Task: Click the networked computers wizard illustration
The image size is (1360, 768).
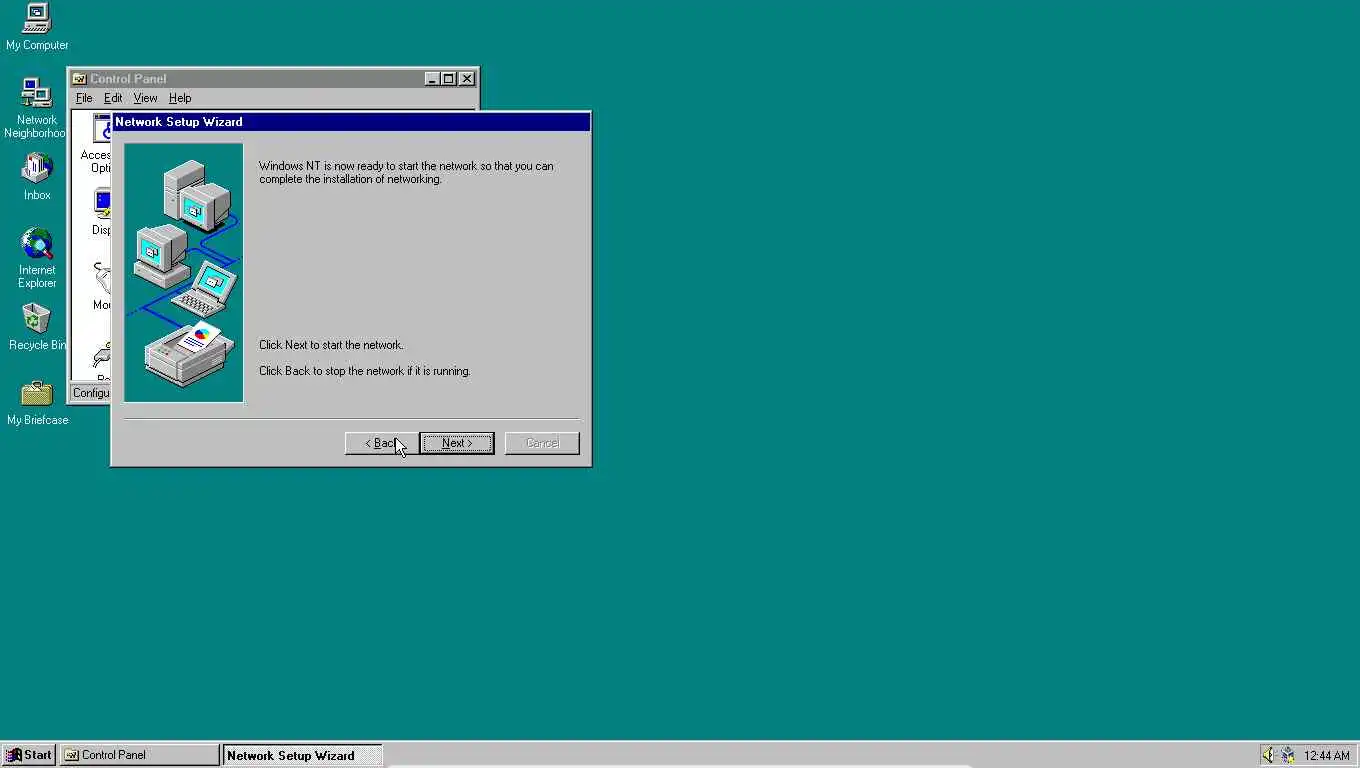Action: (x=184, y=272)
